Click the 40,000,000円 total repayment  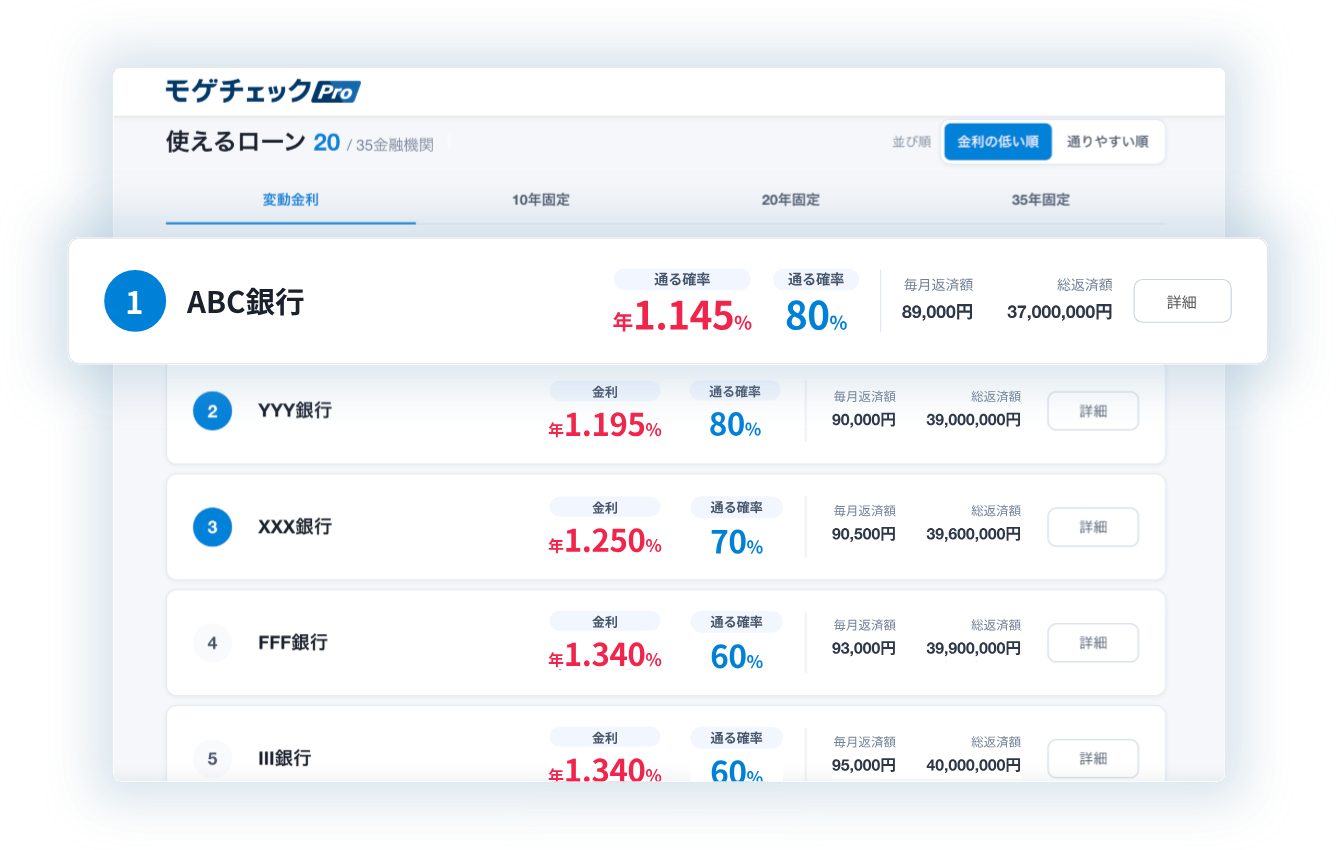click(974, 765)
